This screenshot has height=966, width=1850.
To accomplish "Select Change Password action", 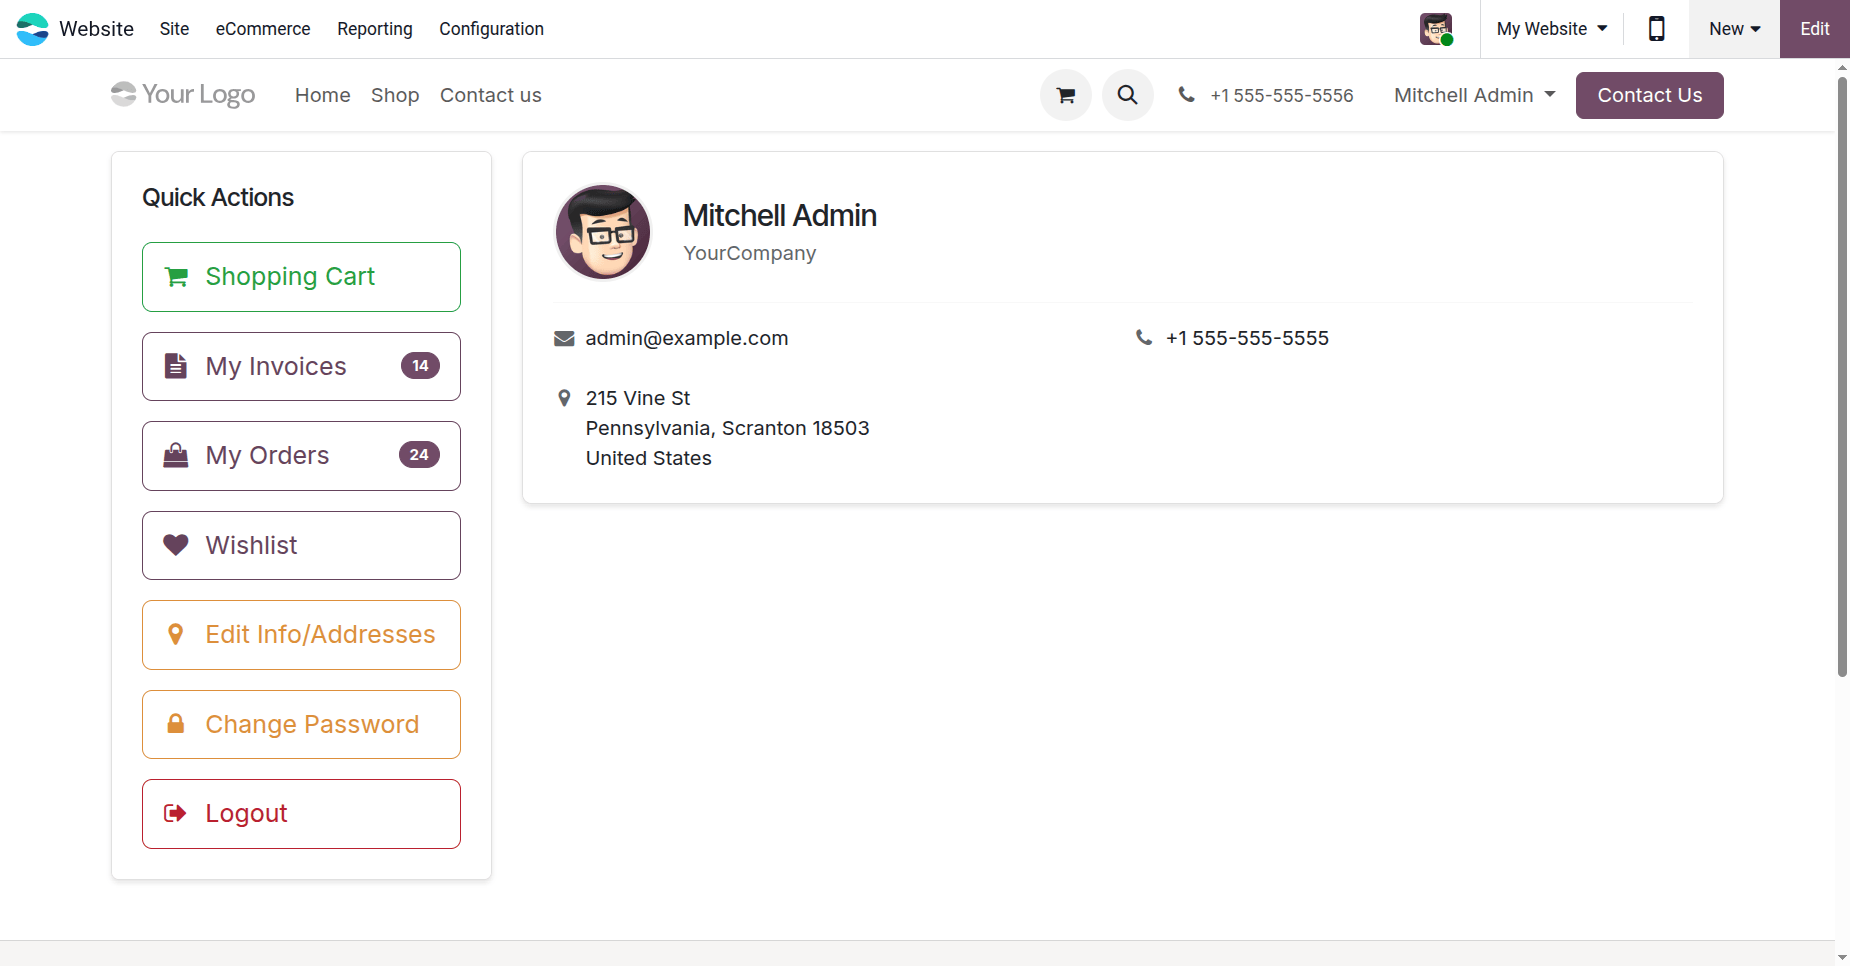I will pos(301,724).
